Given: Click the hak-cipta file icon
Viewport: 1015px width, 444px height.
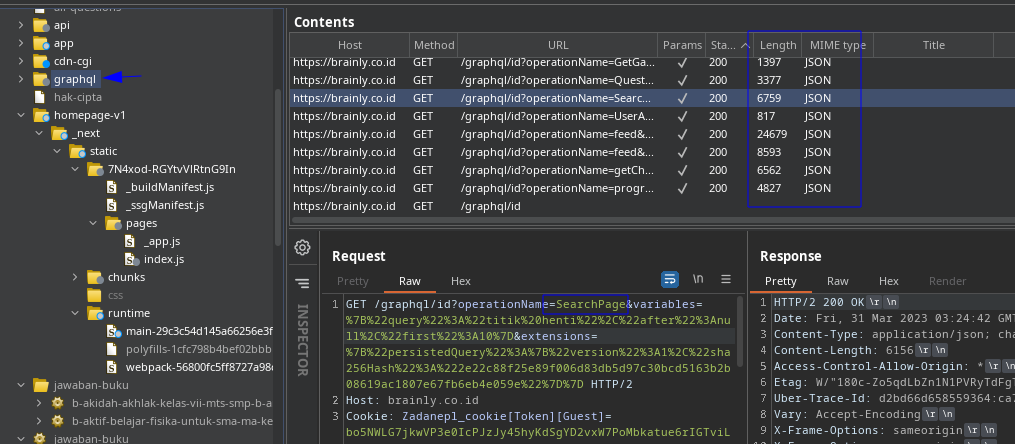Looking at the screenshot, I should 40,97.
